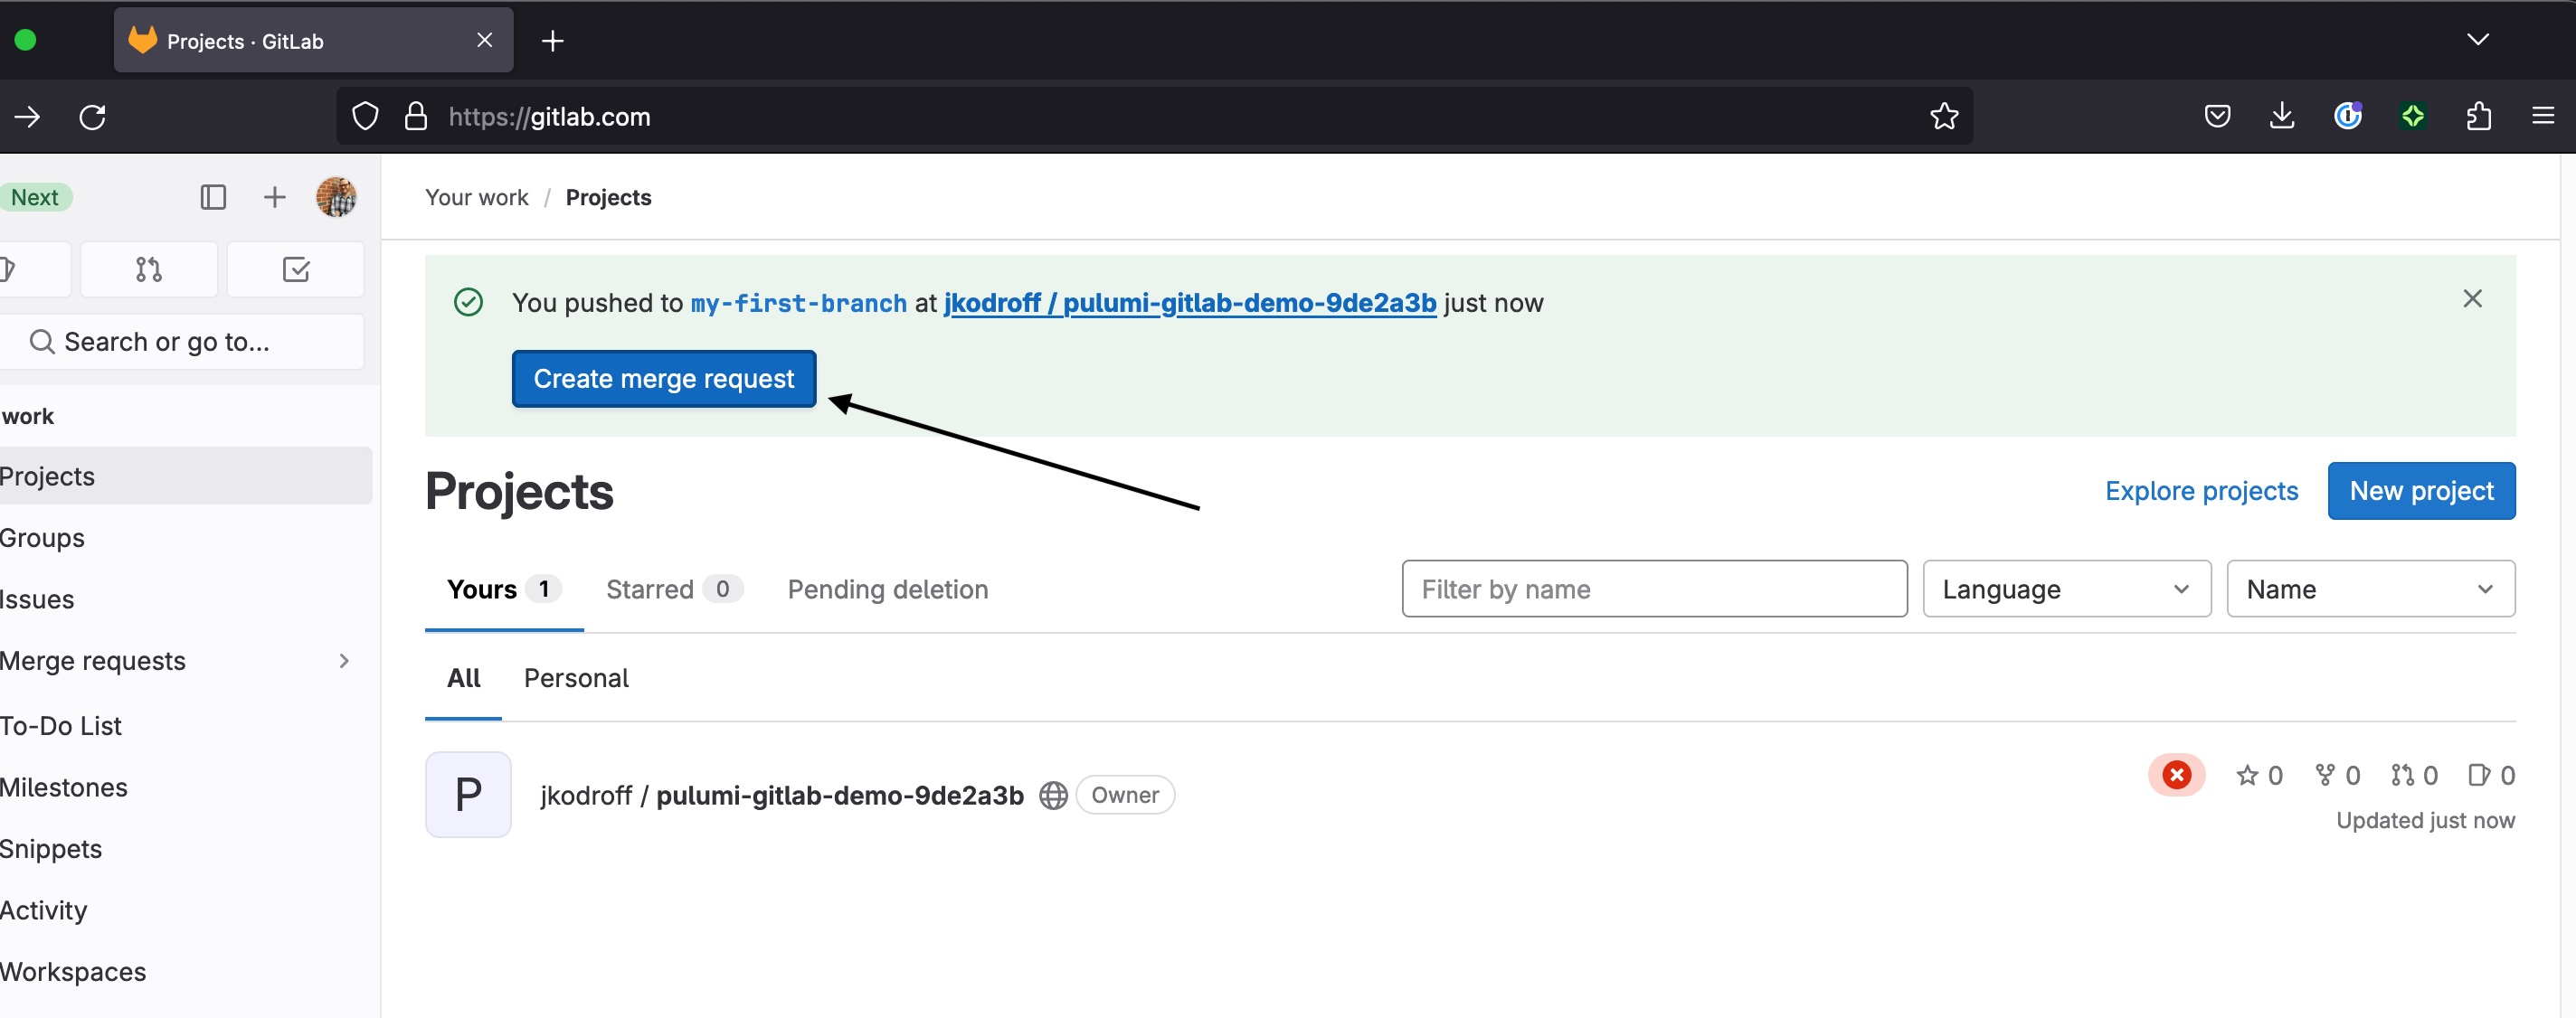Screen dimensions: 2576x1018
Task: Click the project avatar letter P
Action: (468, 794)
